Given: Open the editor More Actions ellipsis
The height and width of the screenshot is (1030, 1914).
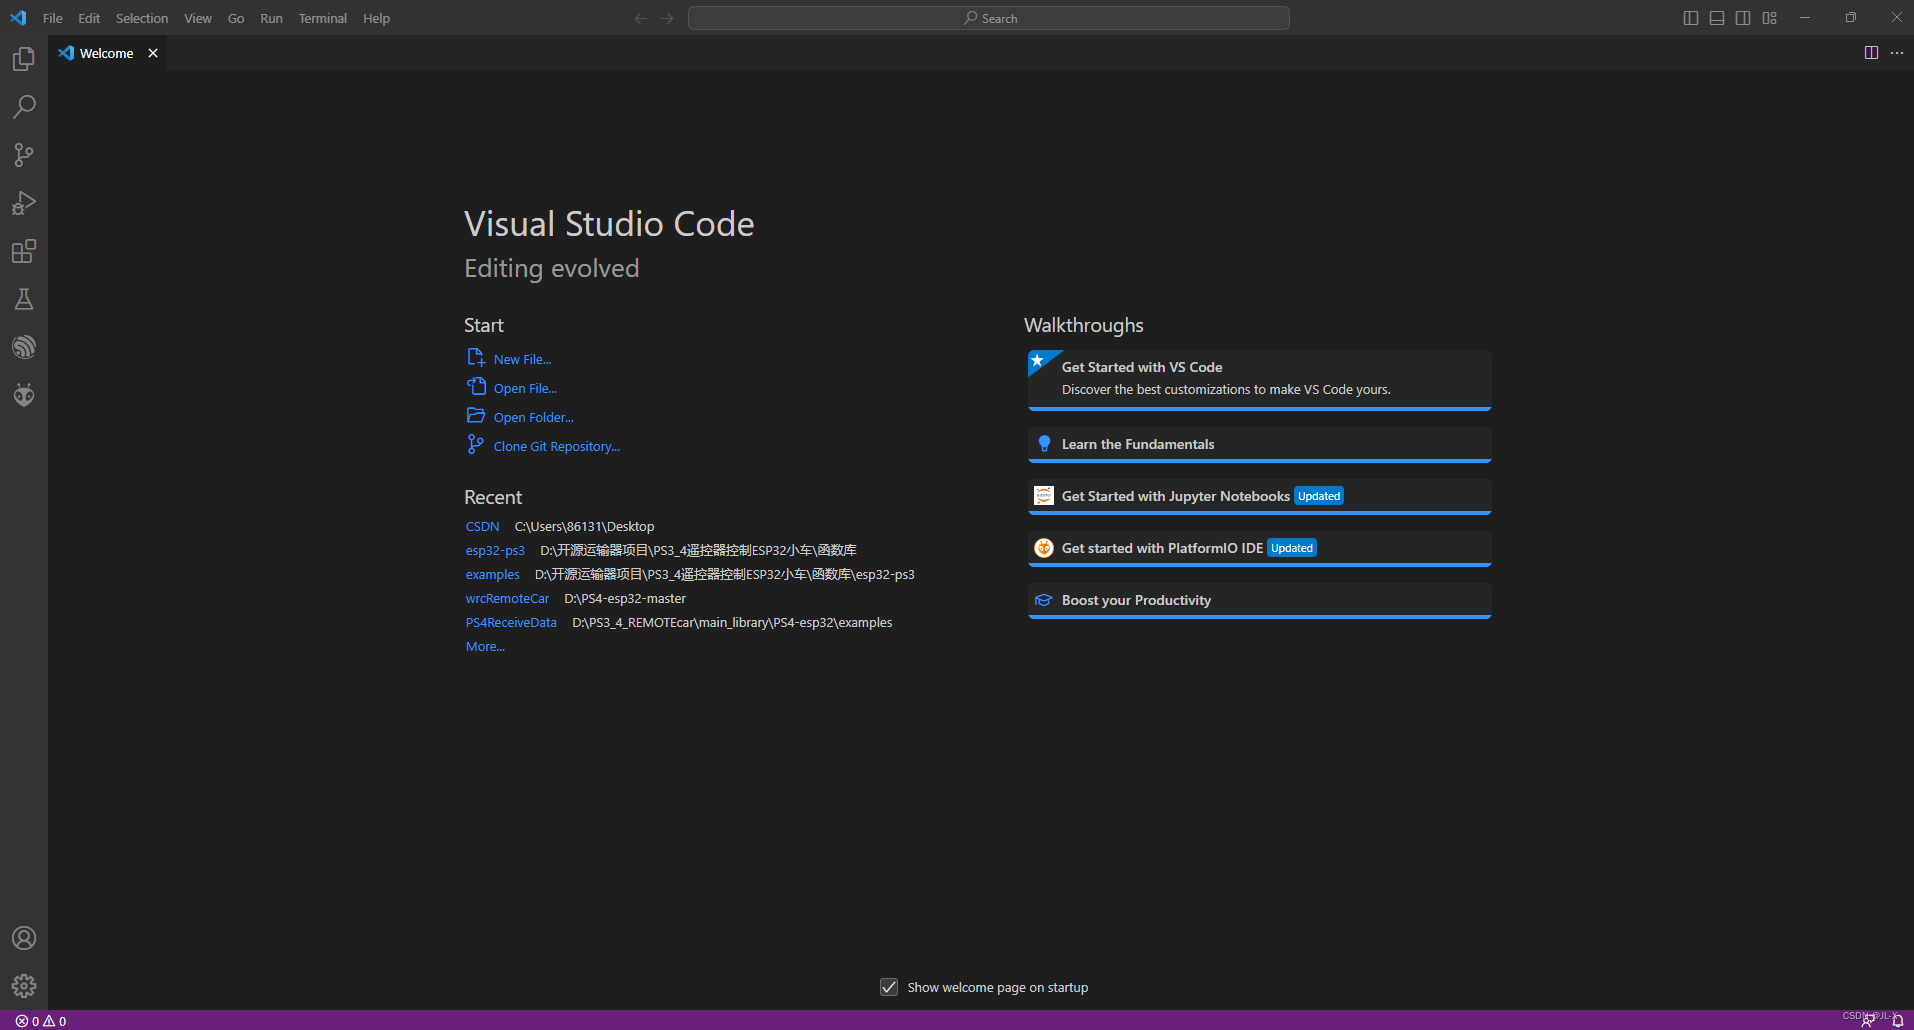Looking at the screenshot, I should tap(1897, 53).
